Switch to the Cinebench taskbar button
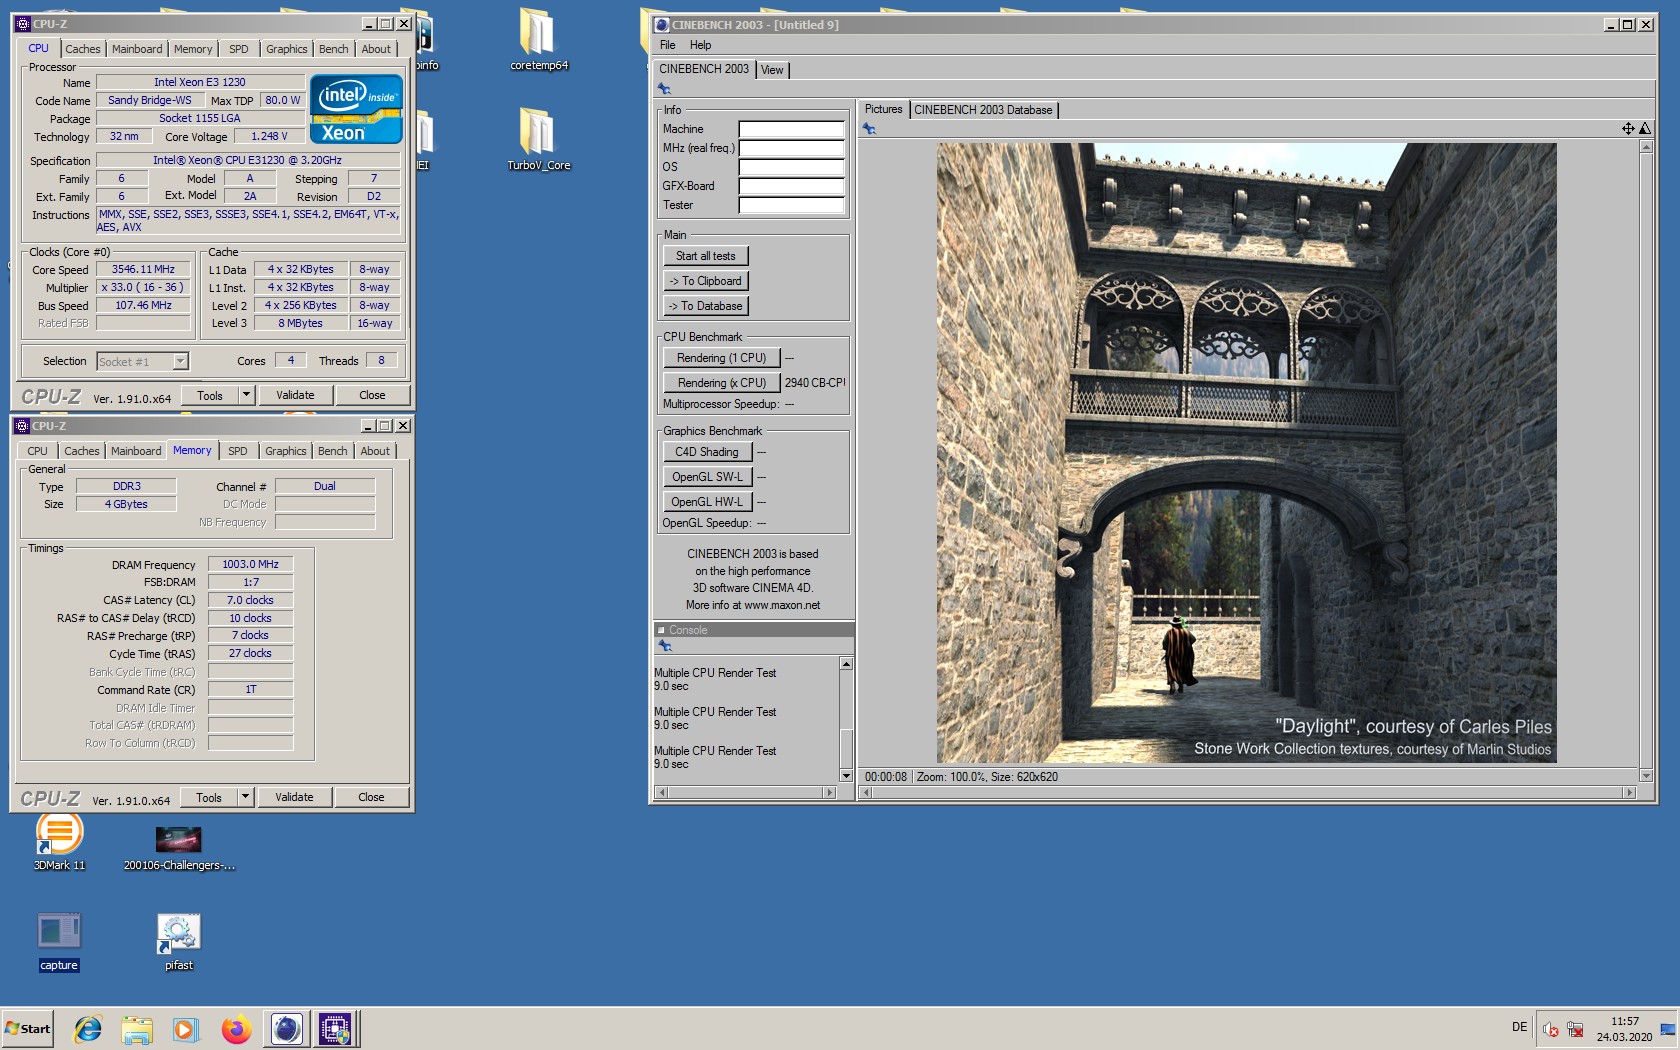This screenshot has height=1050, width=1680. point(286,1028)
